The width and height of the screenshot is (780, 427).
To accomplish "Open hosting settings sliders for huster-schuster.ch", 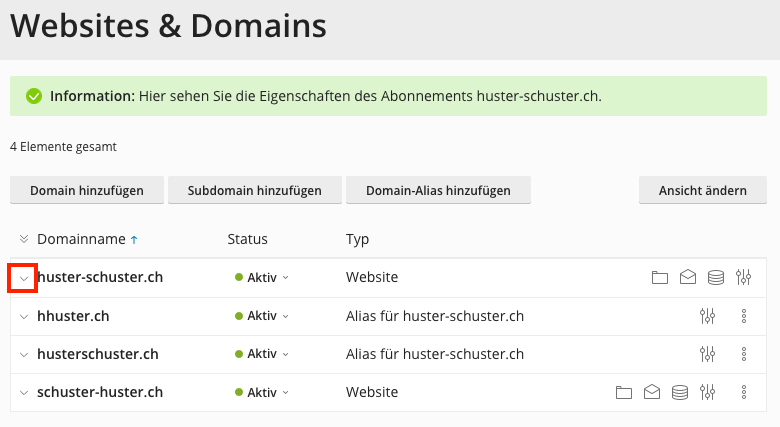I will pos(743,278).
